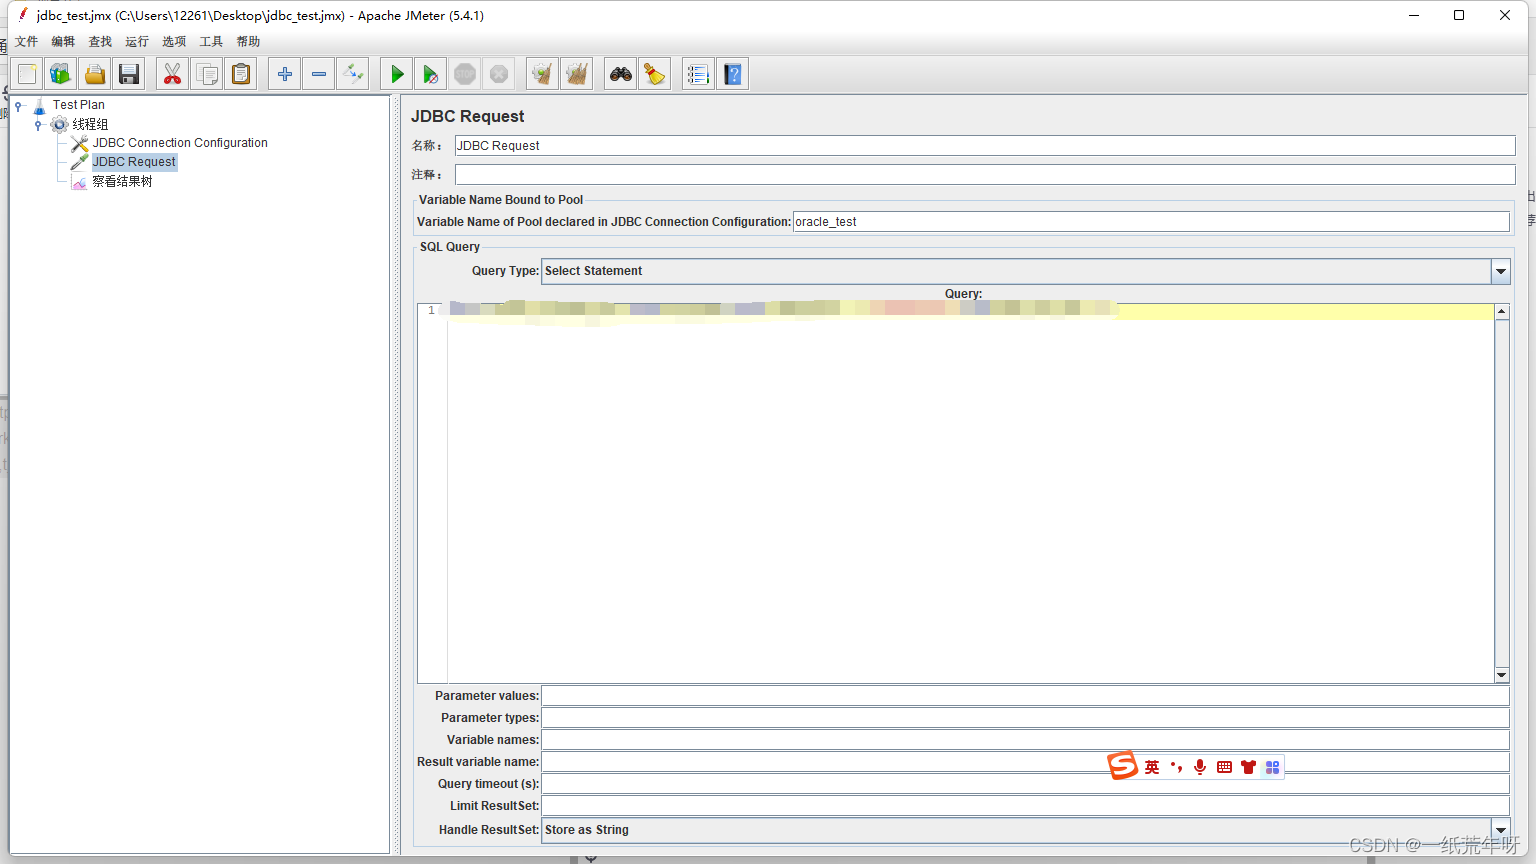Viewport: 1536px width, 864px height.
Task: Open the Function Helper list icon
Action: (x=699, y=74)
